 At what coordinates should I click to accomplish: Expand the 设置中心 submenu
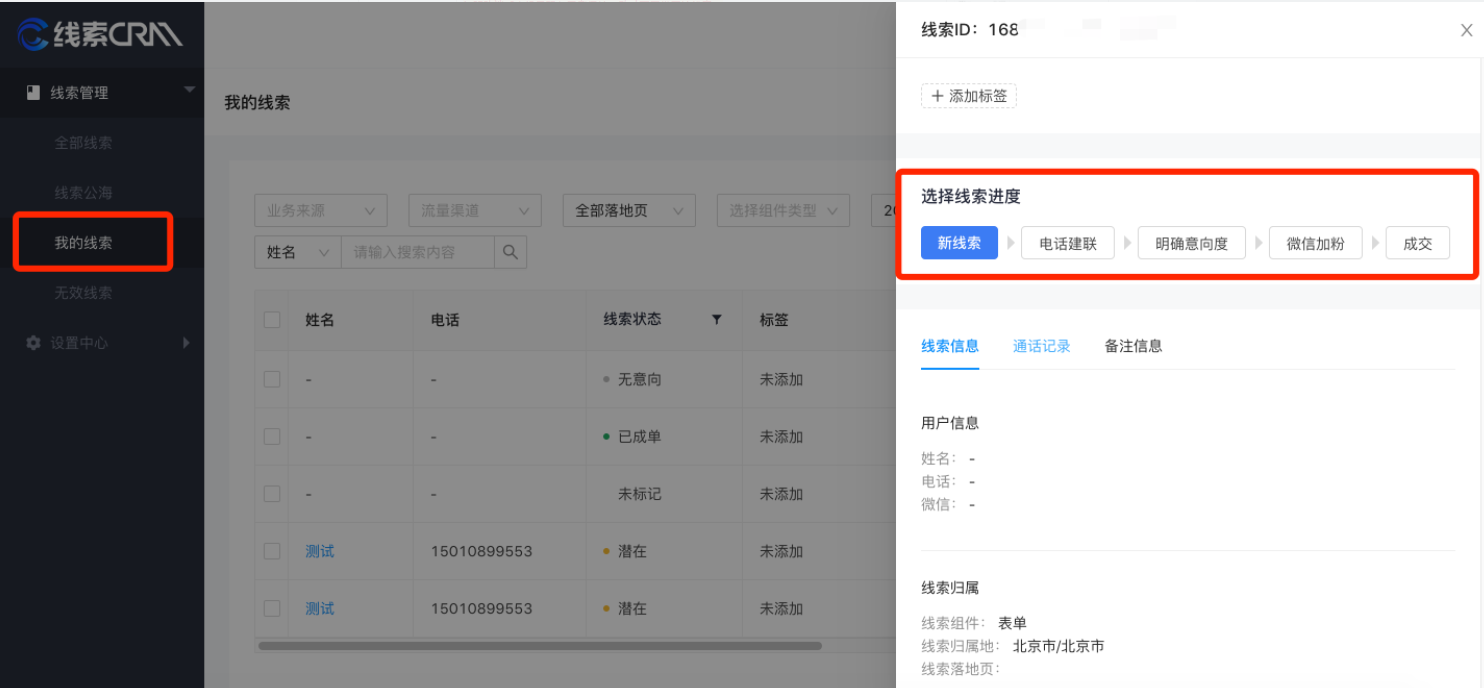coord(186,343)
